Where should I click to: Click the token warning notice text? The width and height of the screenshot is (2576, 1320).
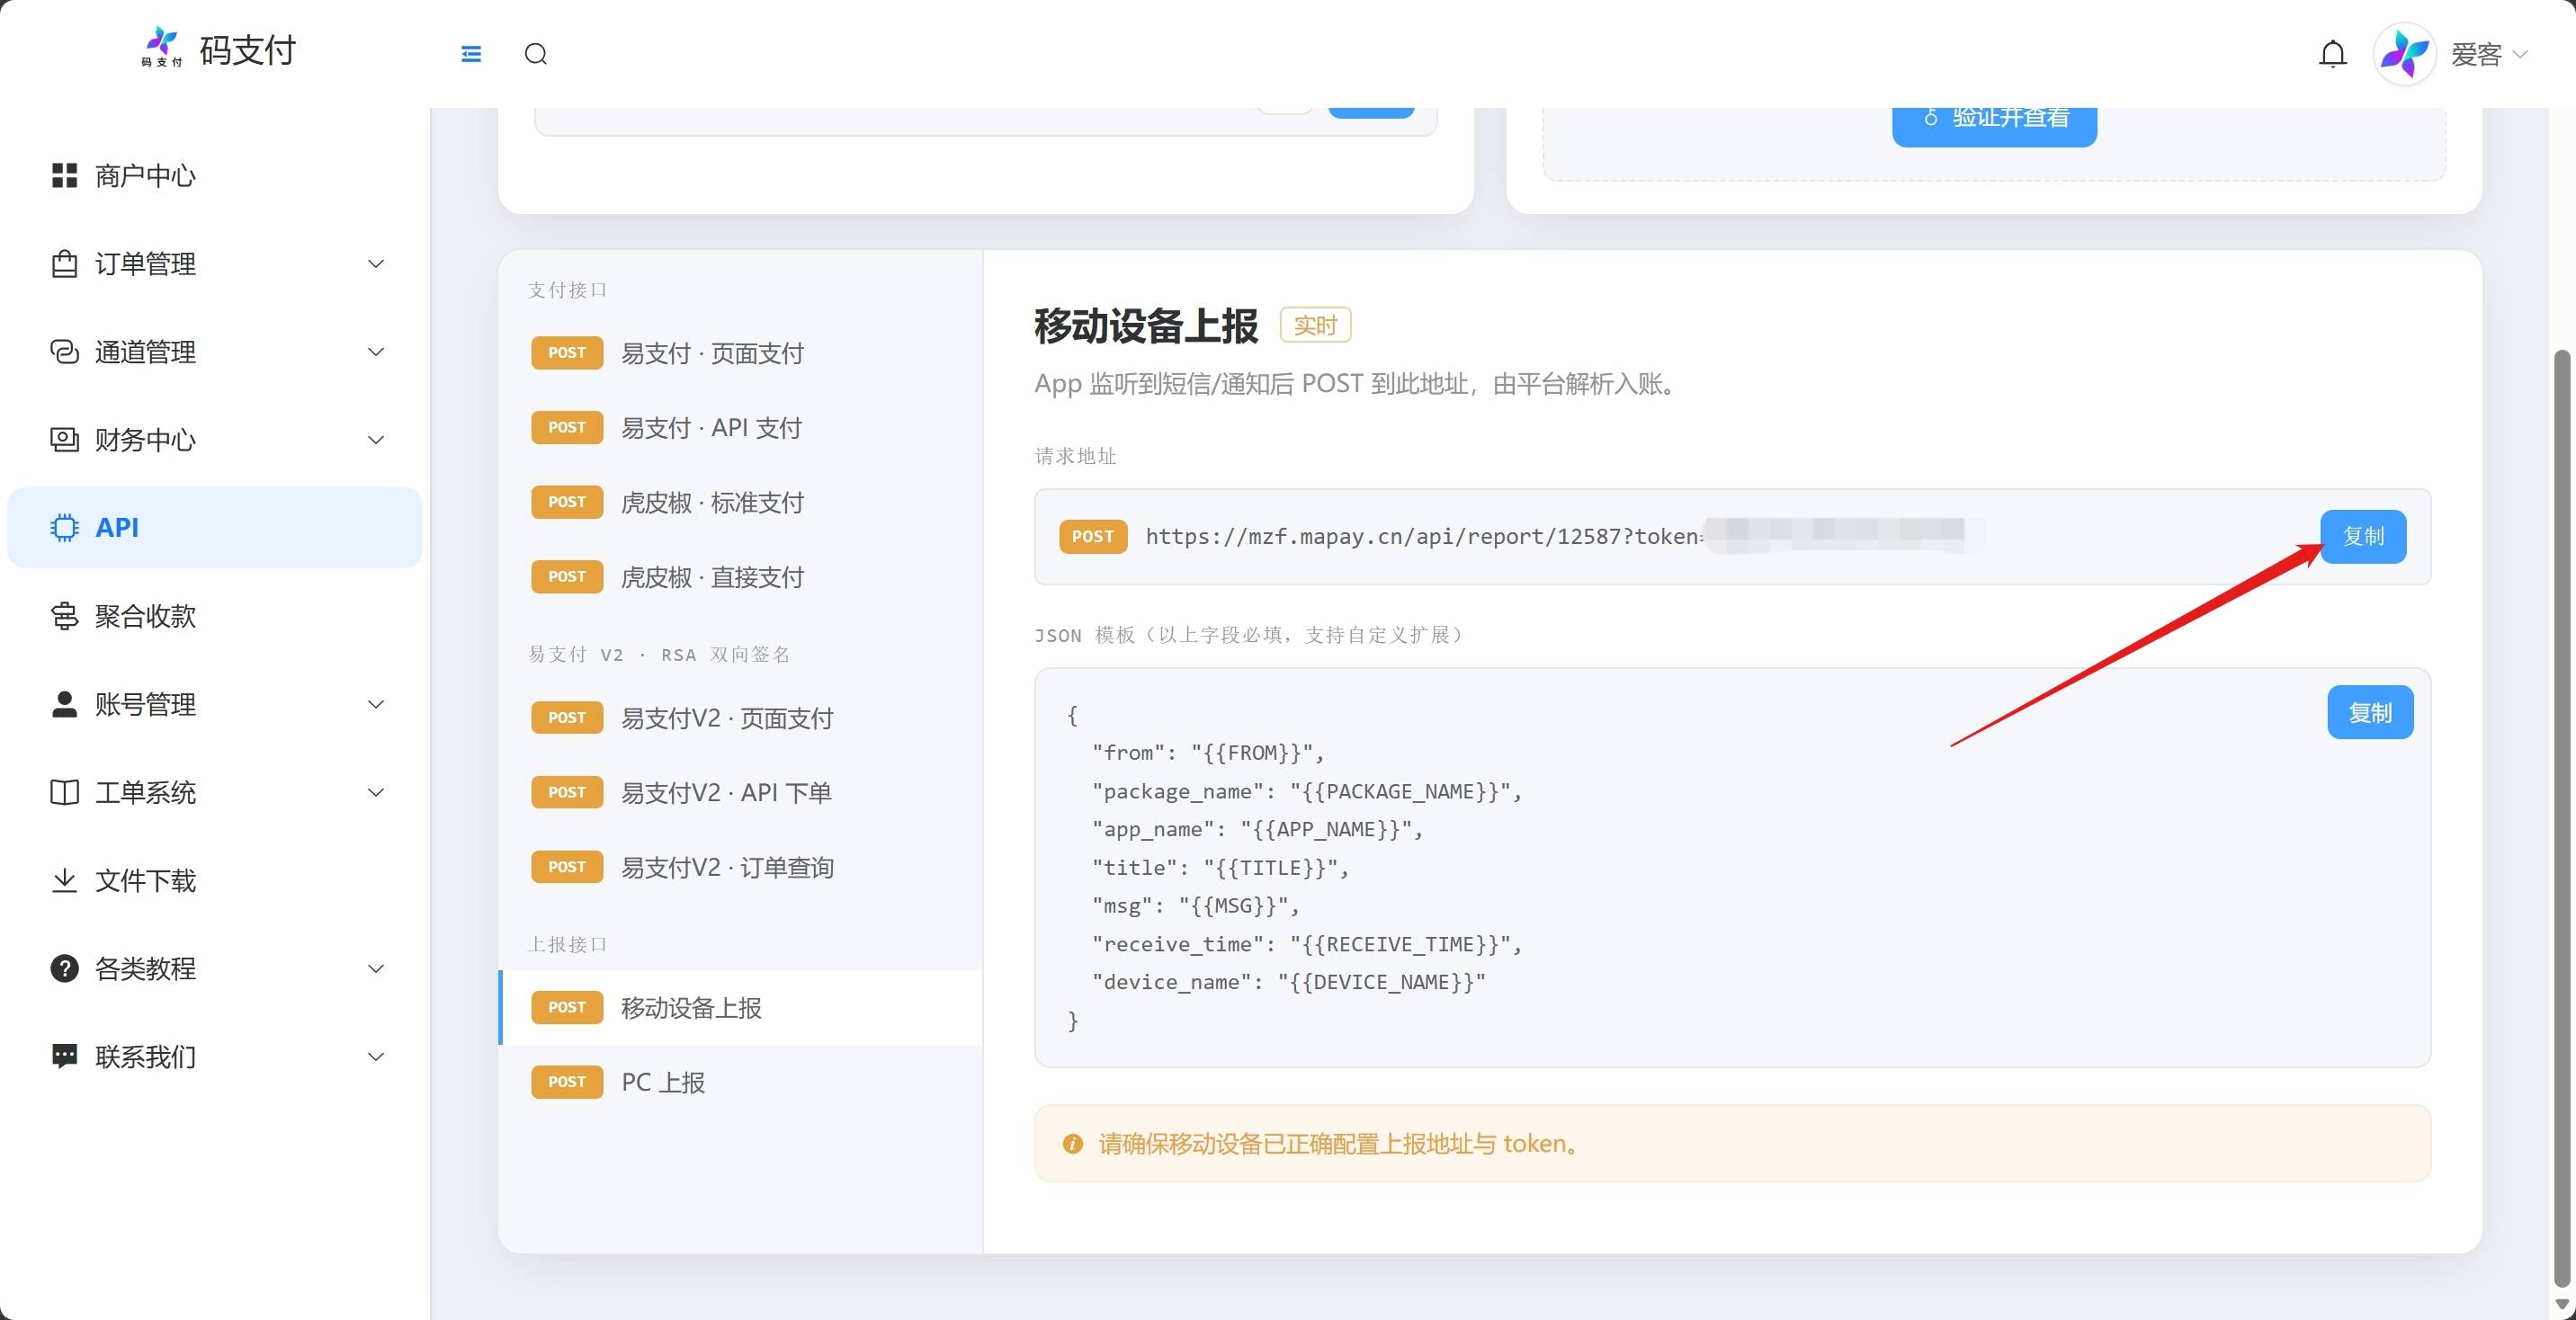pos(1341,1144)
